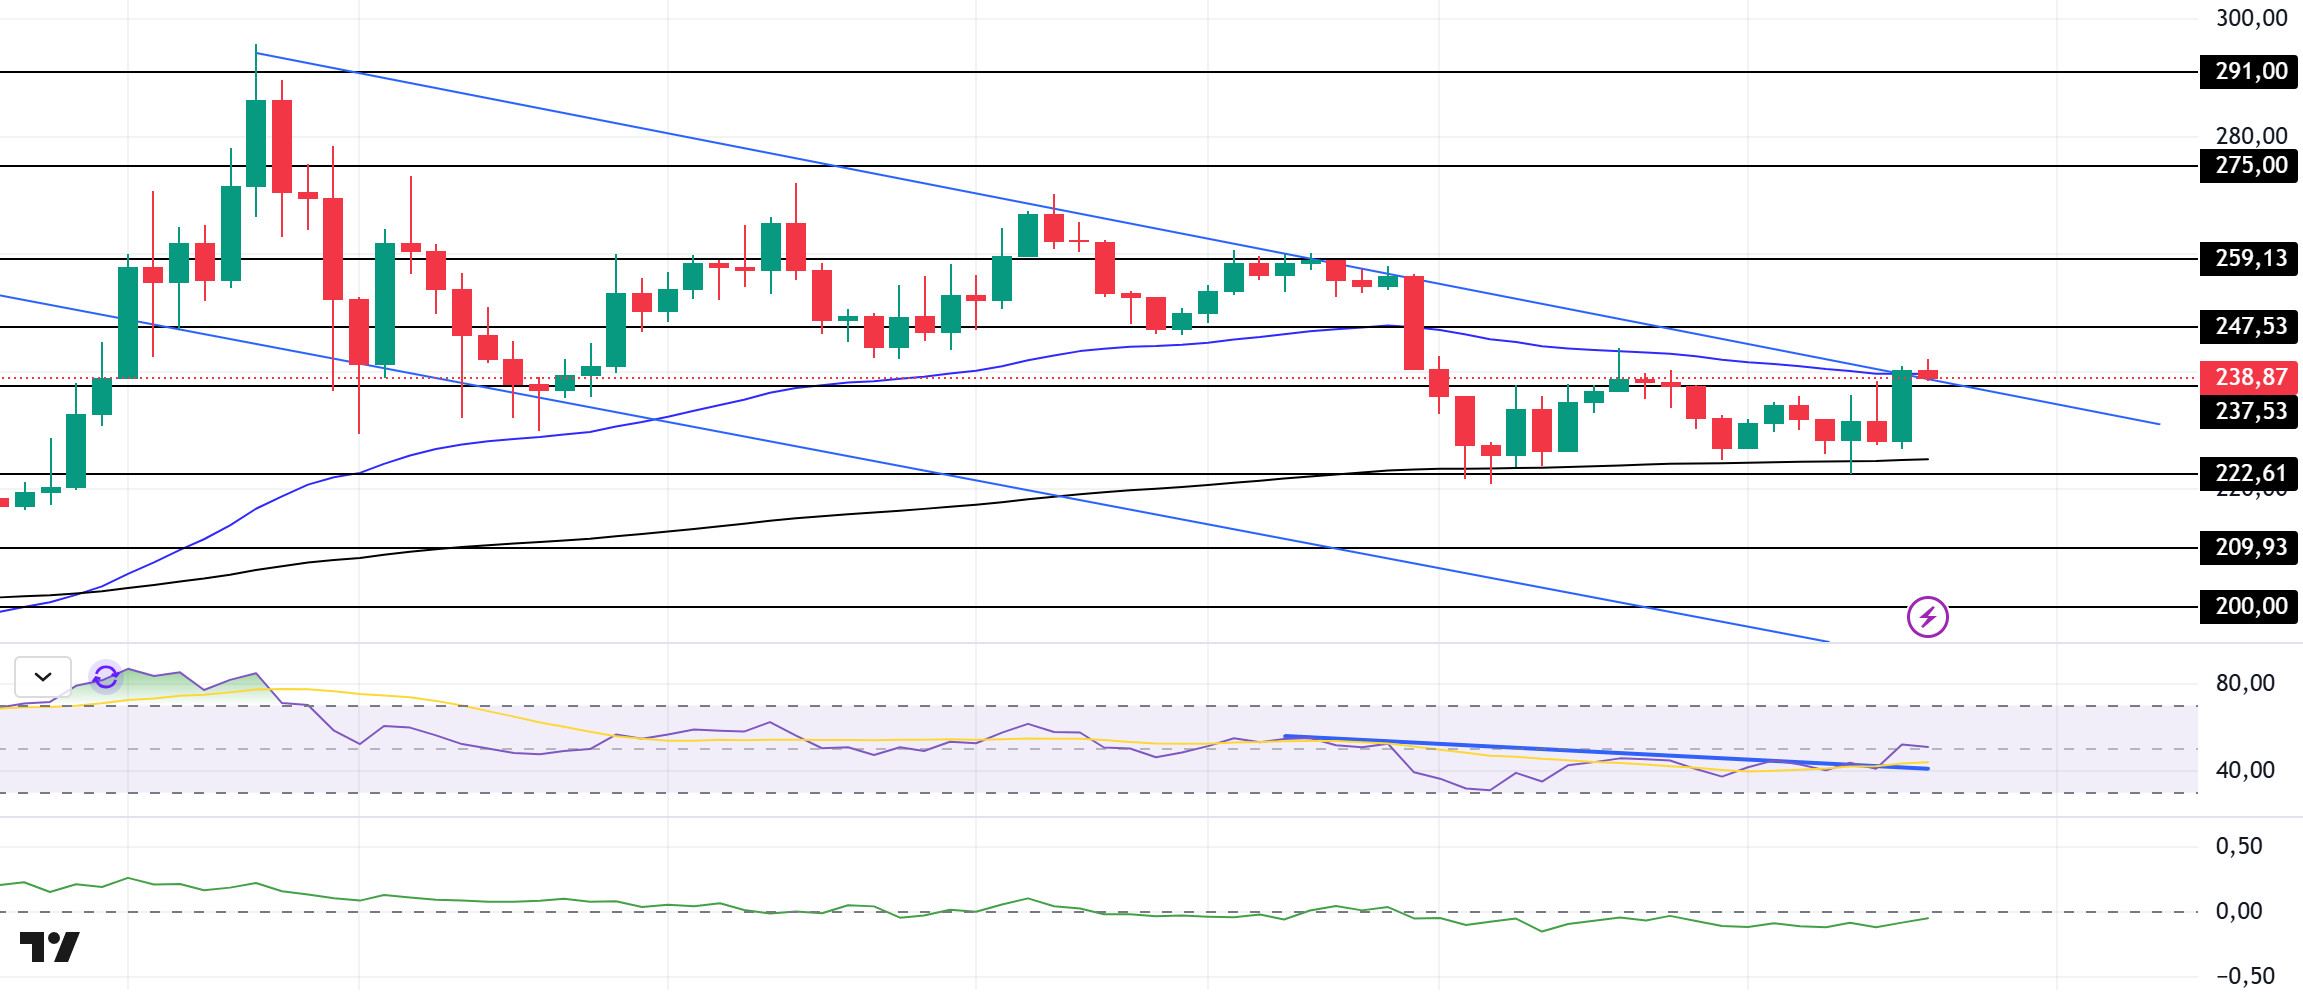The width and height of the screenshot is (2303, 1003).
Task: Click the 0,00 oscillator axis value
Action: coord(2239,911)
